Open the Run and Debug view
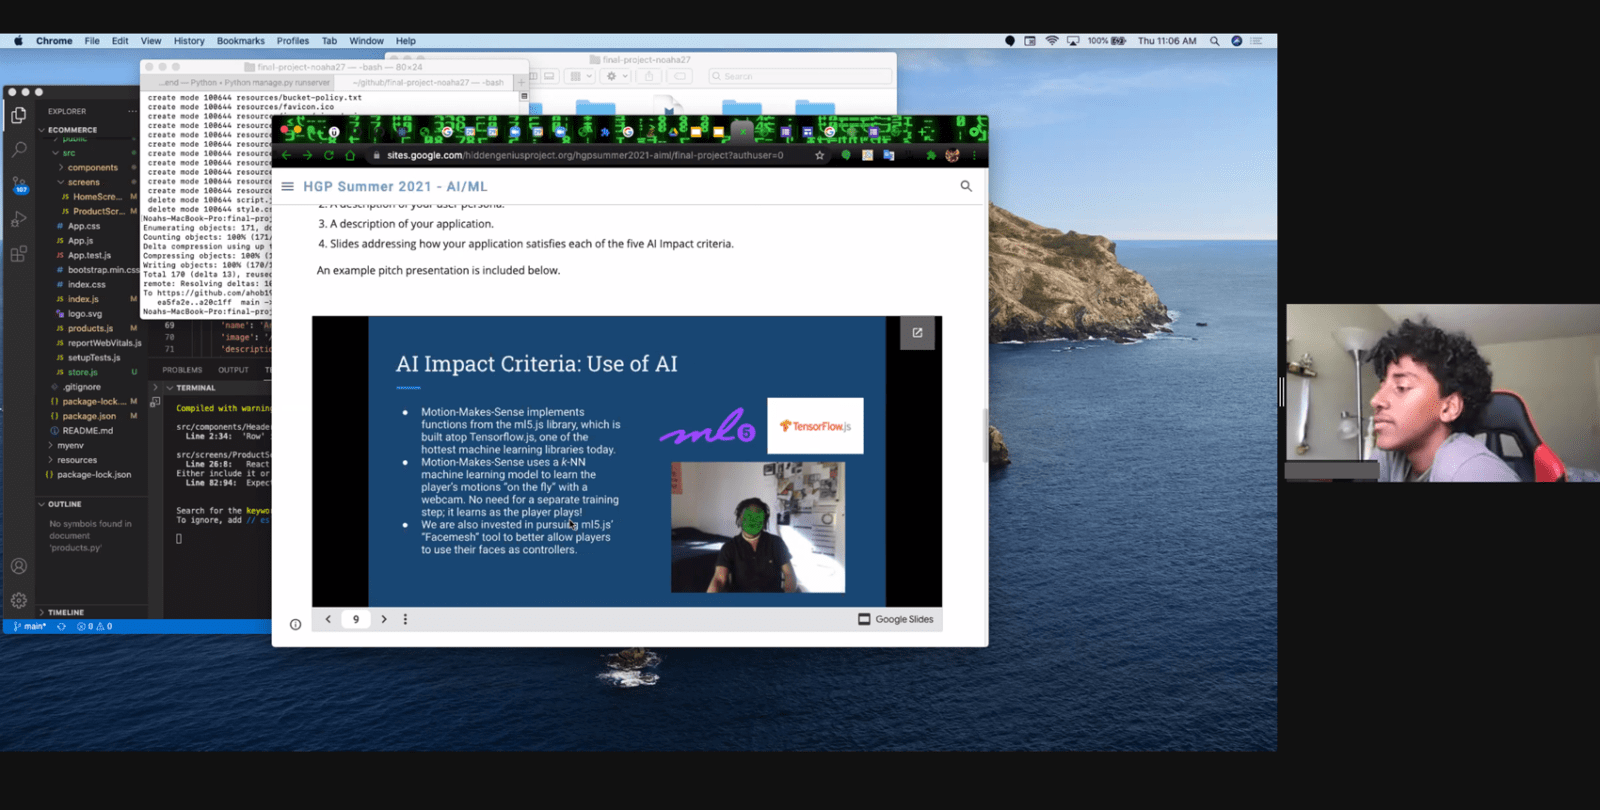 click(18, 219)
